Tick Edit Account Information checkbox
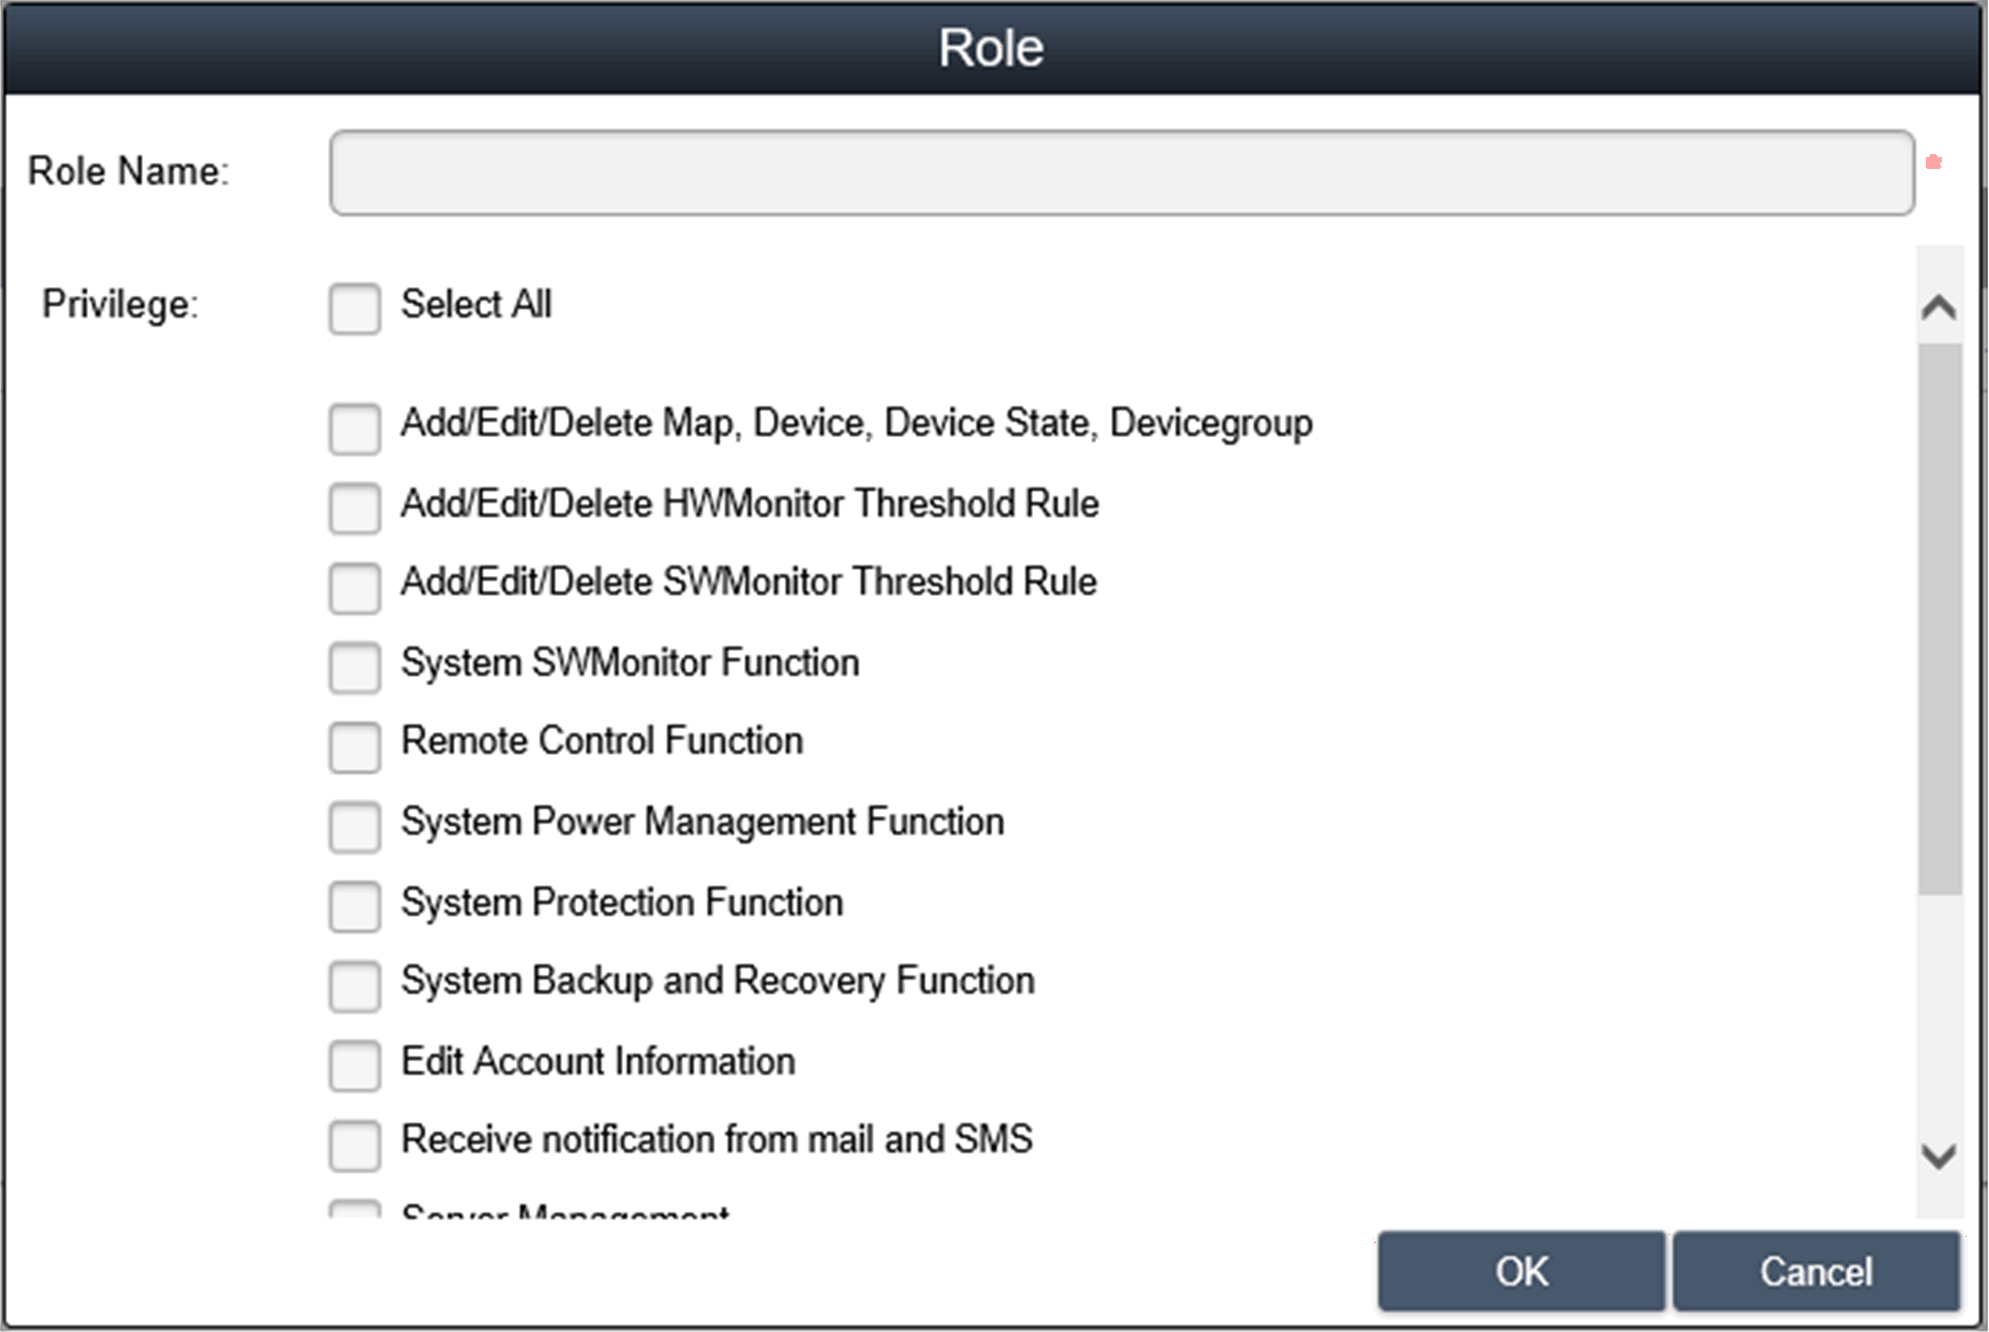1989x1332 pixels. tap(354, 1065)
